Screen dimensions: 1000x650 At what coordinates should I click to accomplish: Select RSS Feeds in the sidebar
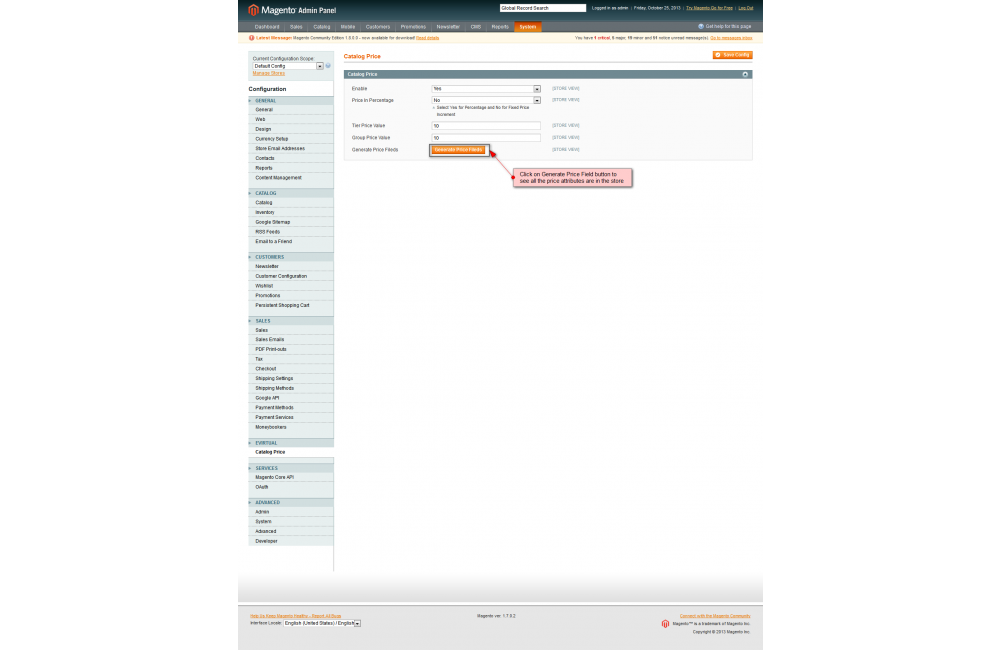click(x=291, y=232)
